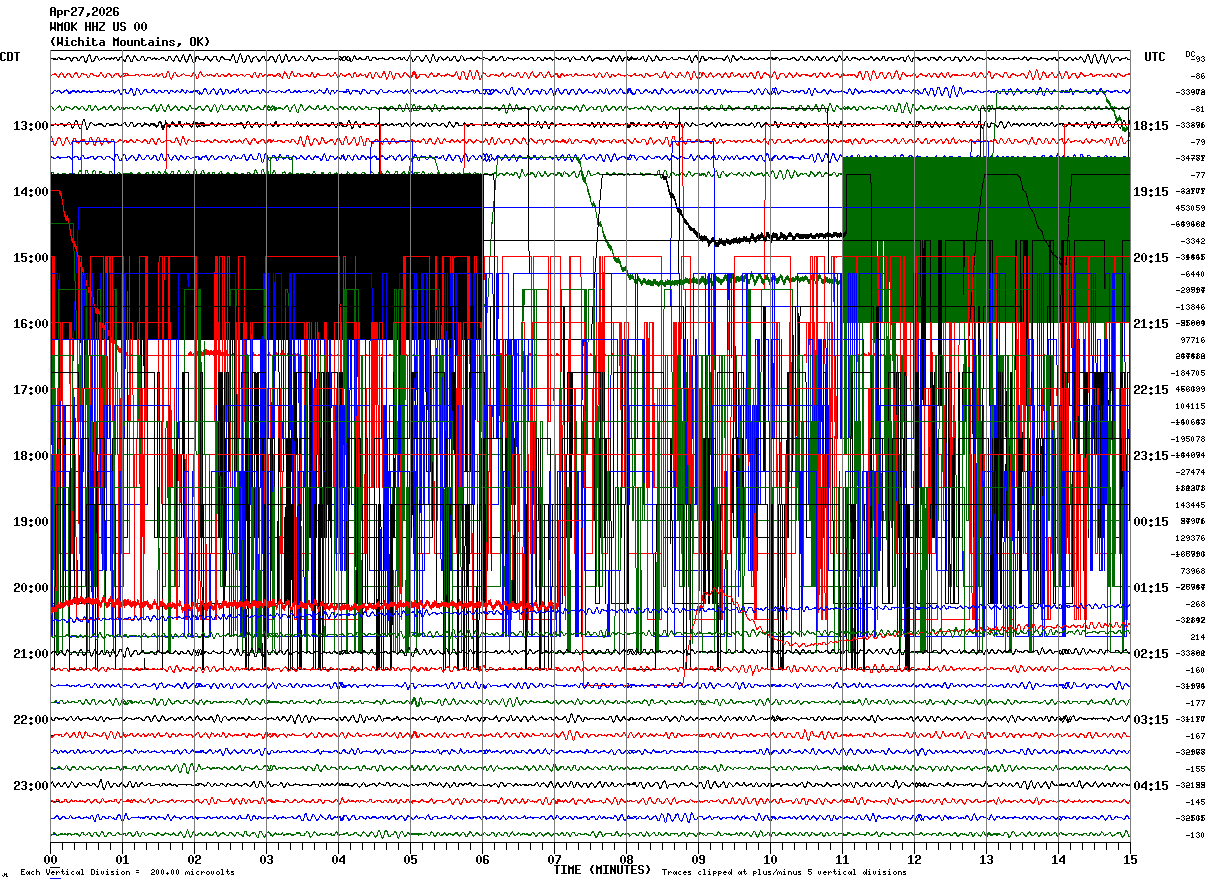Click the 23:00 CDT time marker
The width and height of the screenshot is (1210, 886).
point(30,786)
